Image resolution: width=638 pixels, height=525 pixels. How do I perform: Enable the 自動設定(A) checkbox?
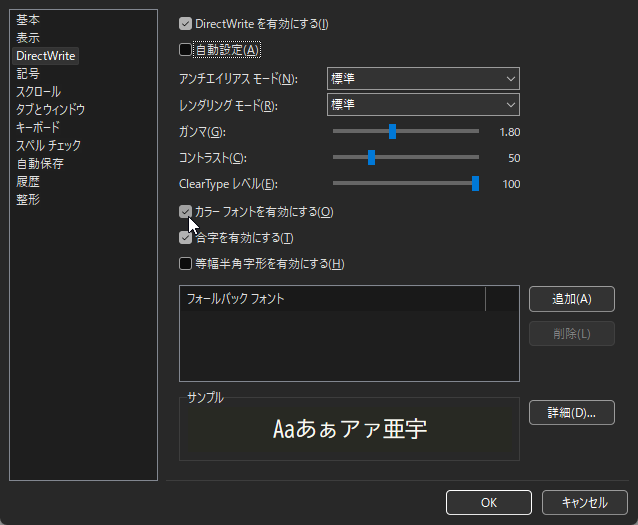pos(185,50)
